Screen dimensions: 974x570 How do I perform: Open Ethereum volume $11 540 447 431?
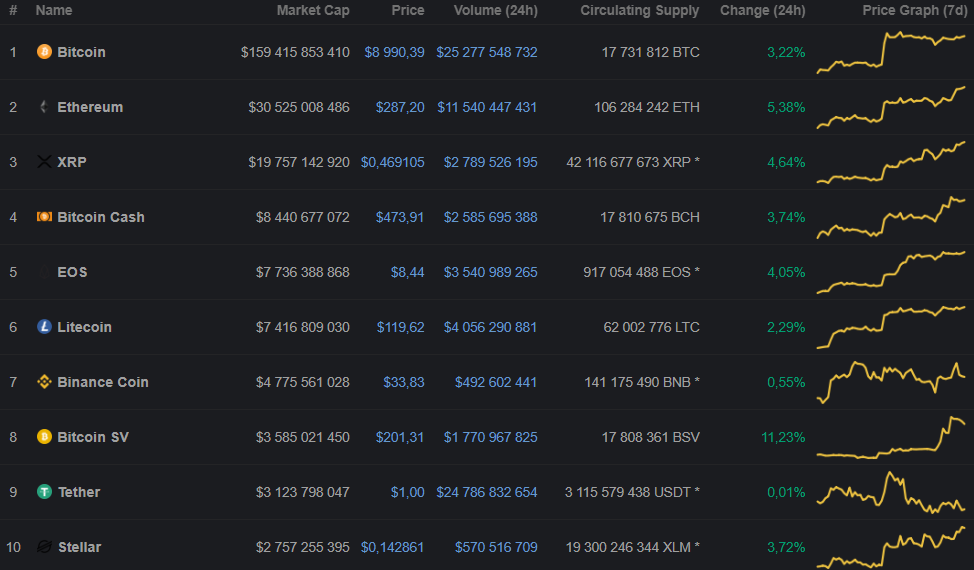pyautogui.click(x=487, y=107)
